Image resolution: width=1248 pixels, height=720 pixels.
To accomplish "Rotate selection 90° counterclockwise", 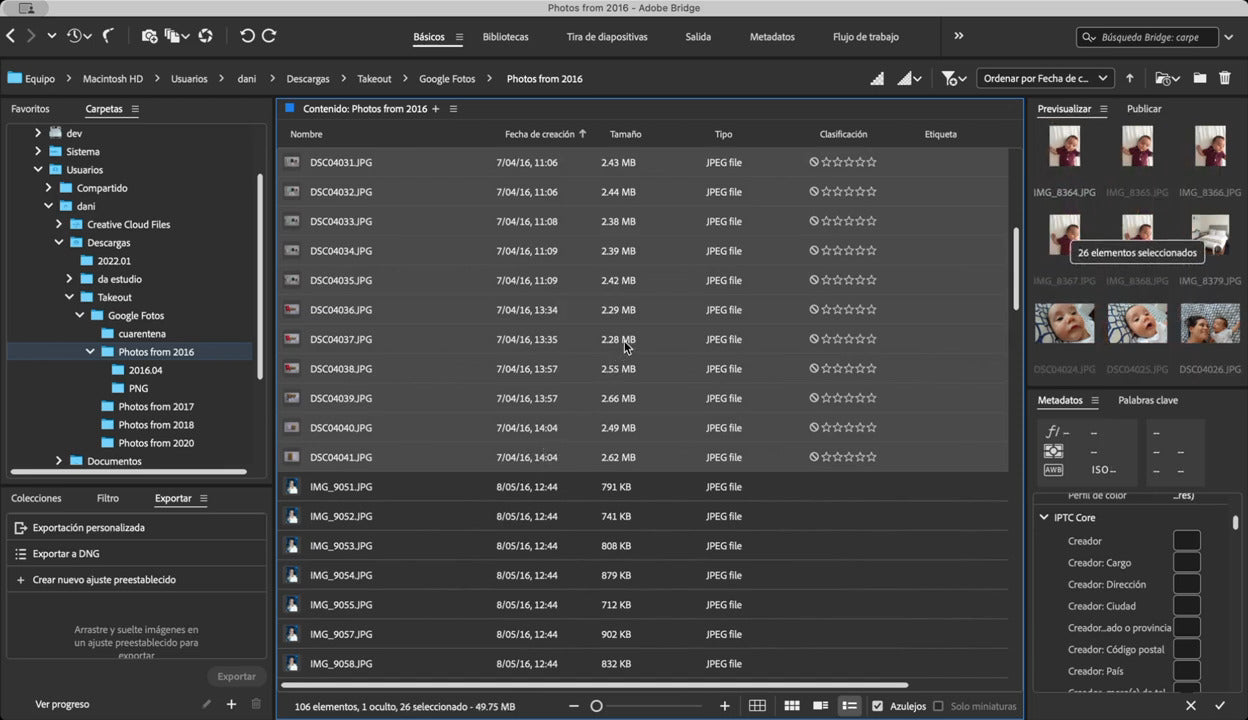I will (247, 36).
